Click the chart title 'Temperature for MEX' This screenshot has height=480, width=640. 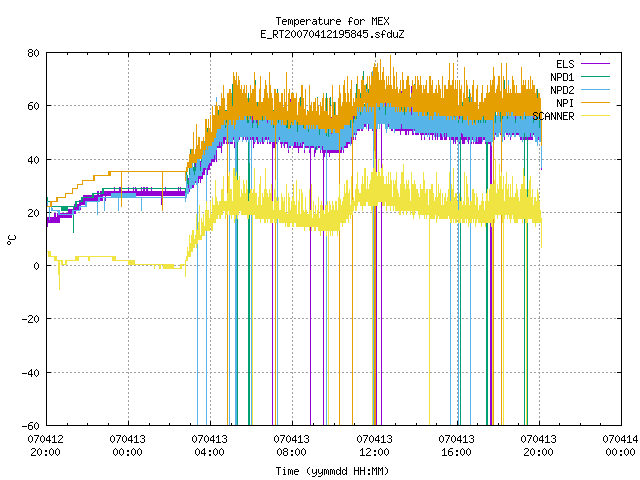(332, 21)
